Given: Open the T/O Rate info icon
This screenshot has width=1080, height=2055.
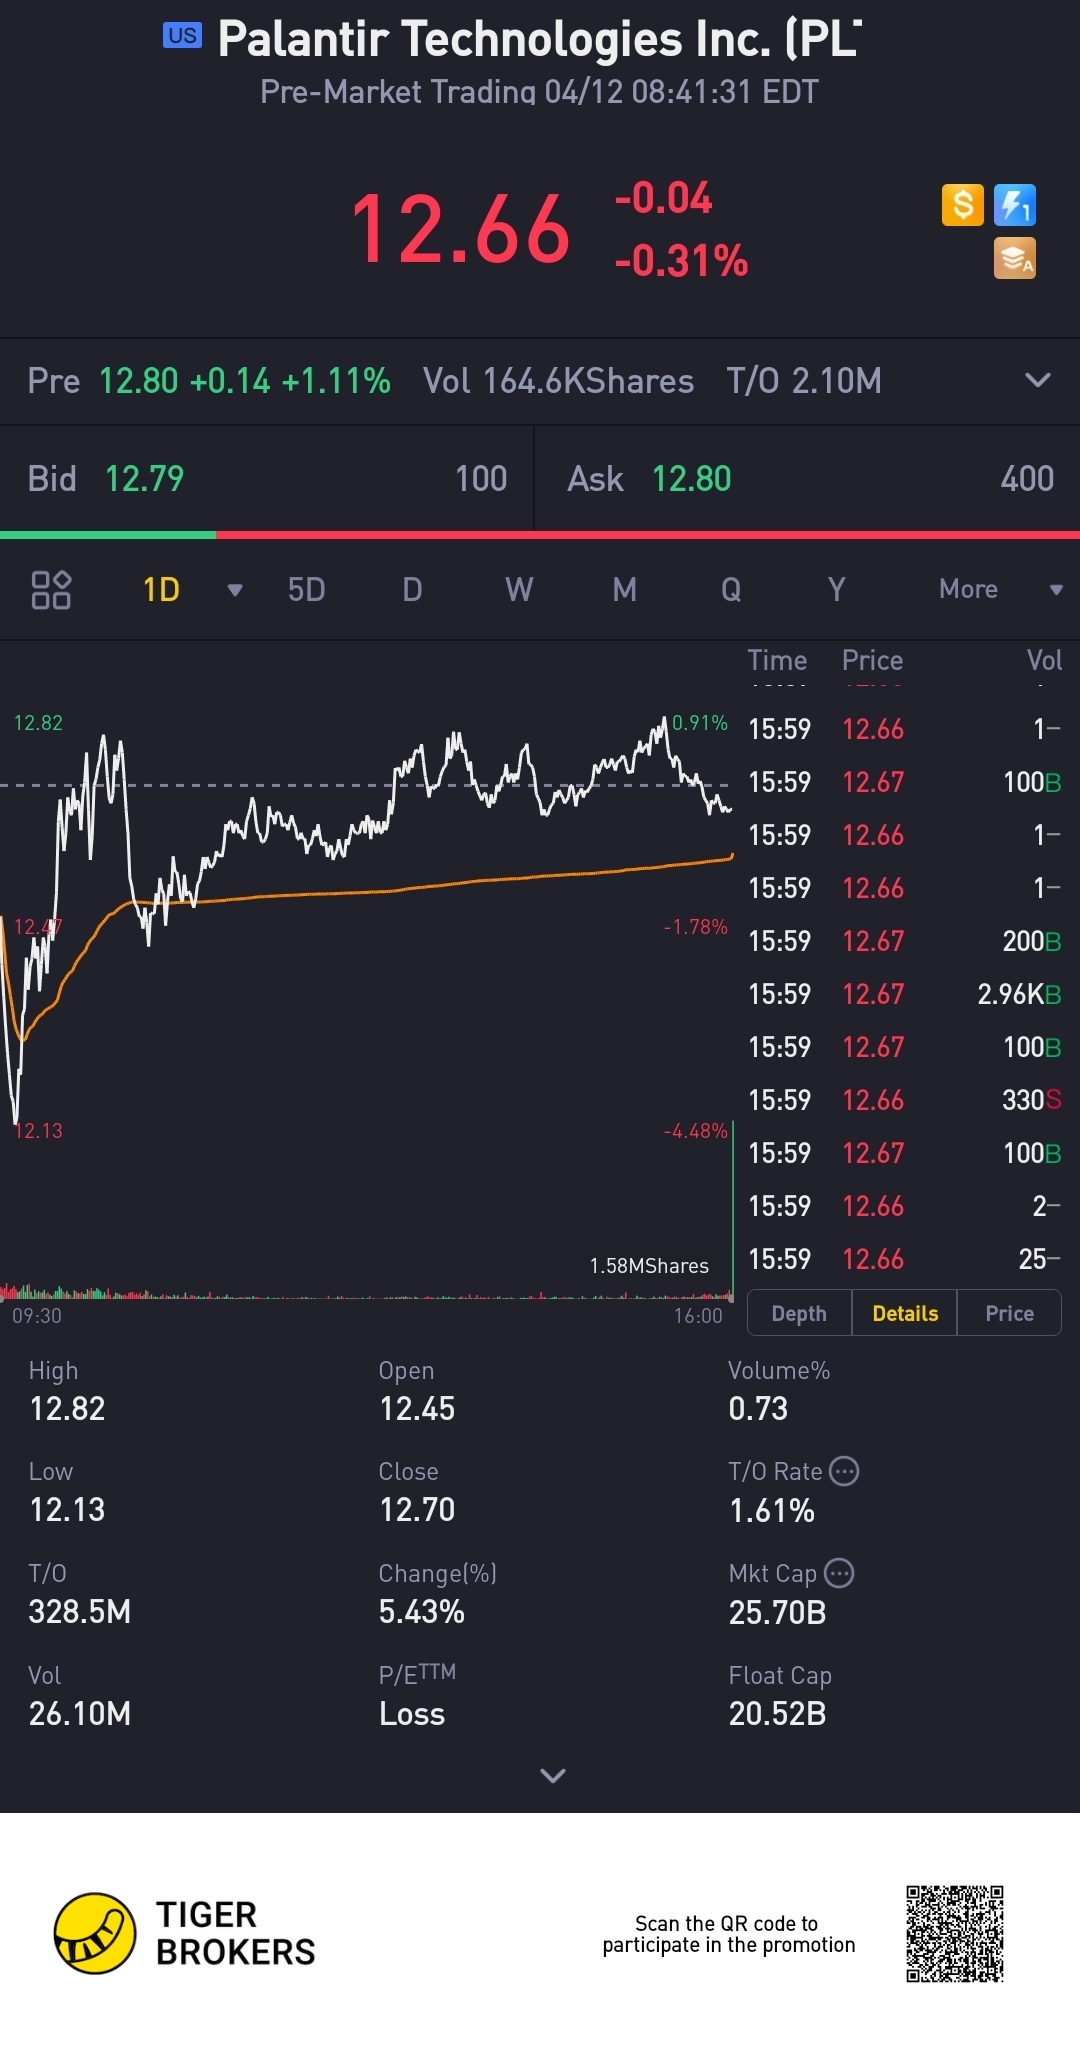Looking at the screenshot, I should click(845, 1471).
